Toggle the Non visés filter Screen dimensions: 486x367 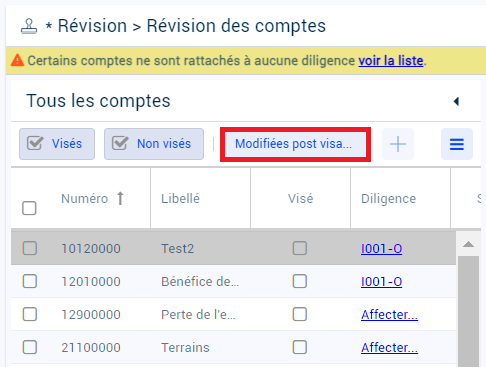click(x=154, y=144)
